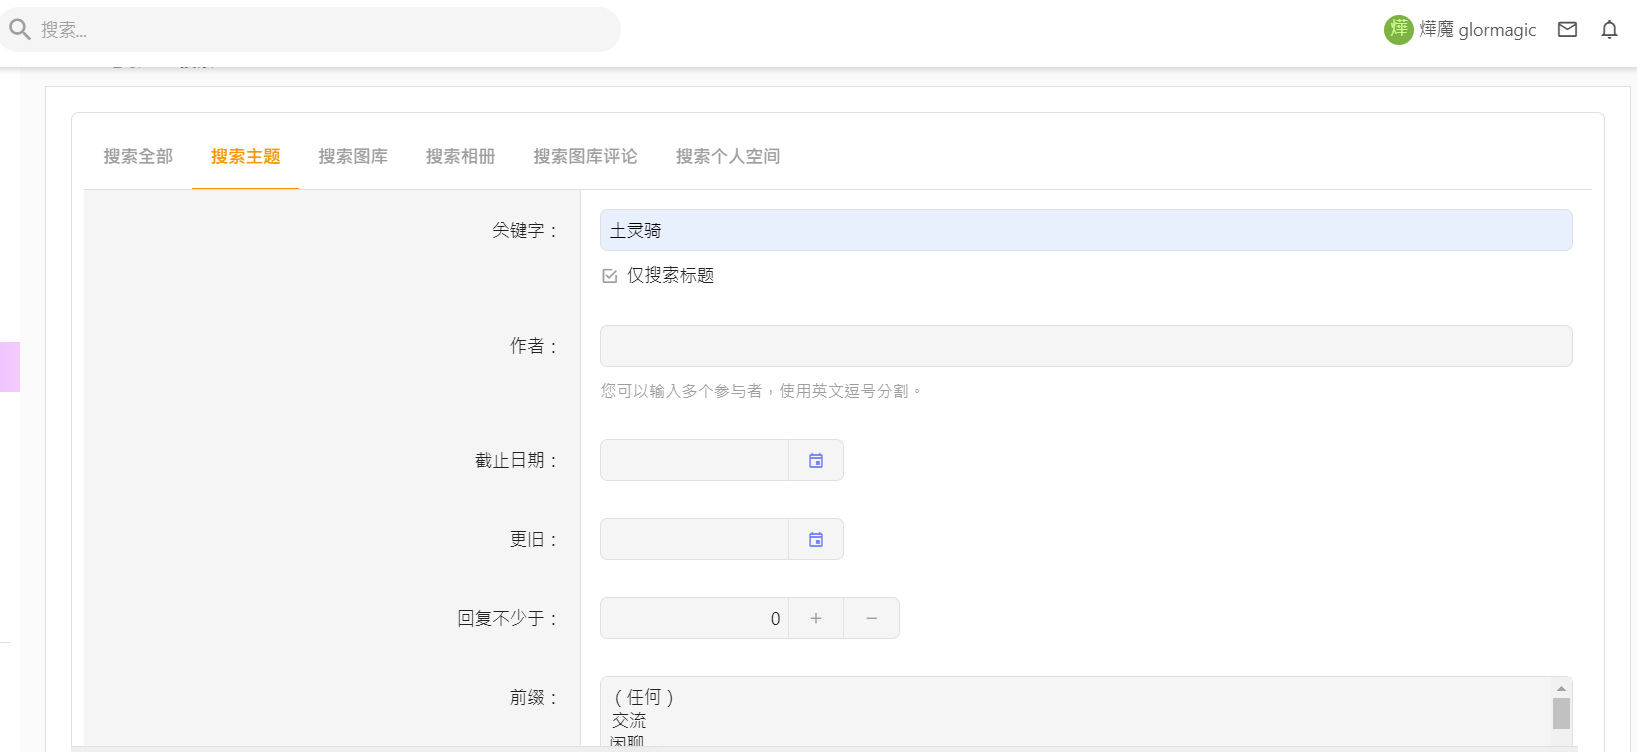
Task: Increase 回复不少于 with plus button
Action: tap(816, 618)
